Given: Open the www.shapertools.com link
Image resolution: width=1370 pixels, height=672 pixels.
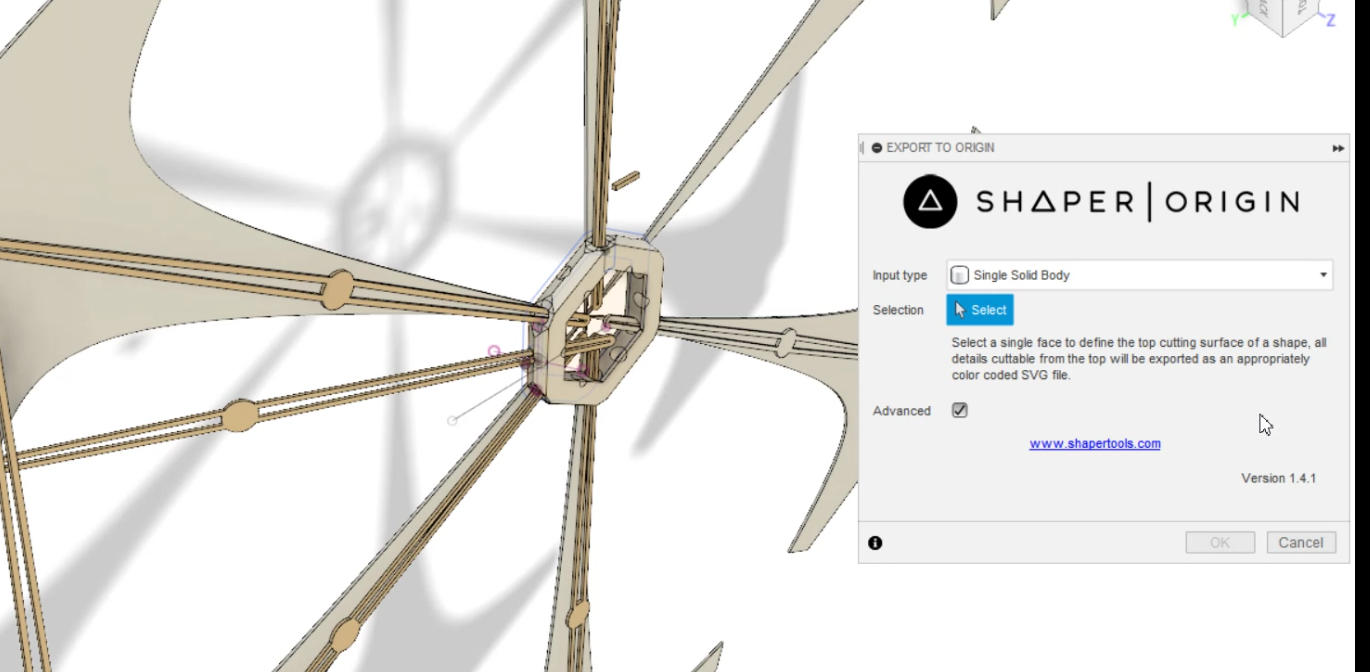Looking at the screenshot, I should click(1095, 444).
